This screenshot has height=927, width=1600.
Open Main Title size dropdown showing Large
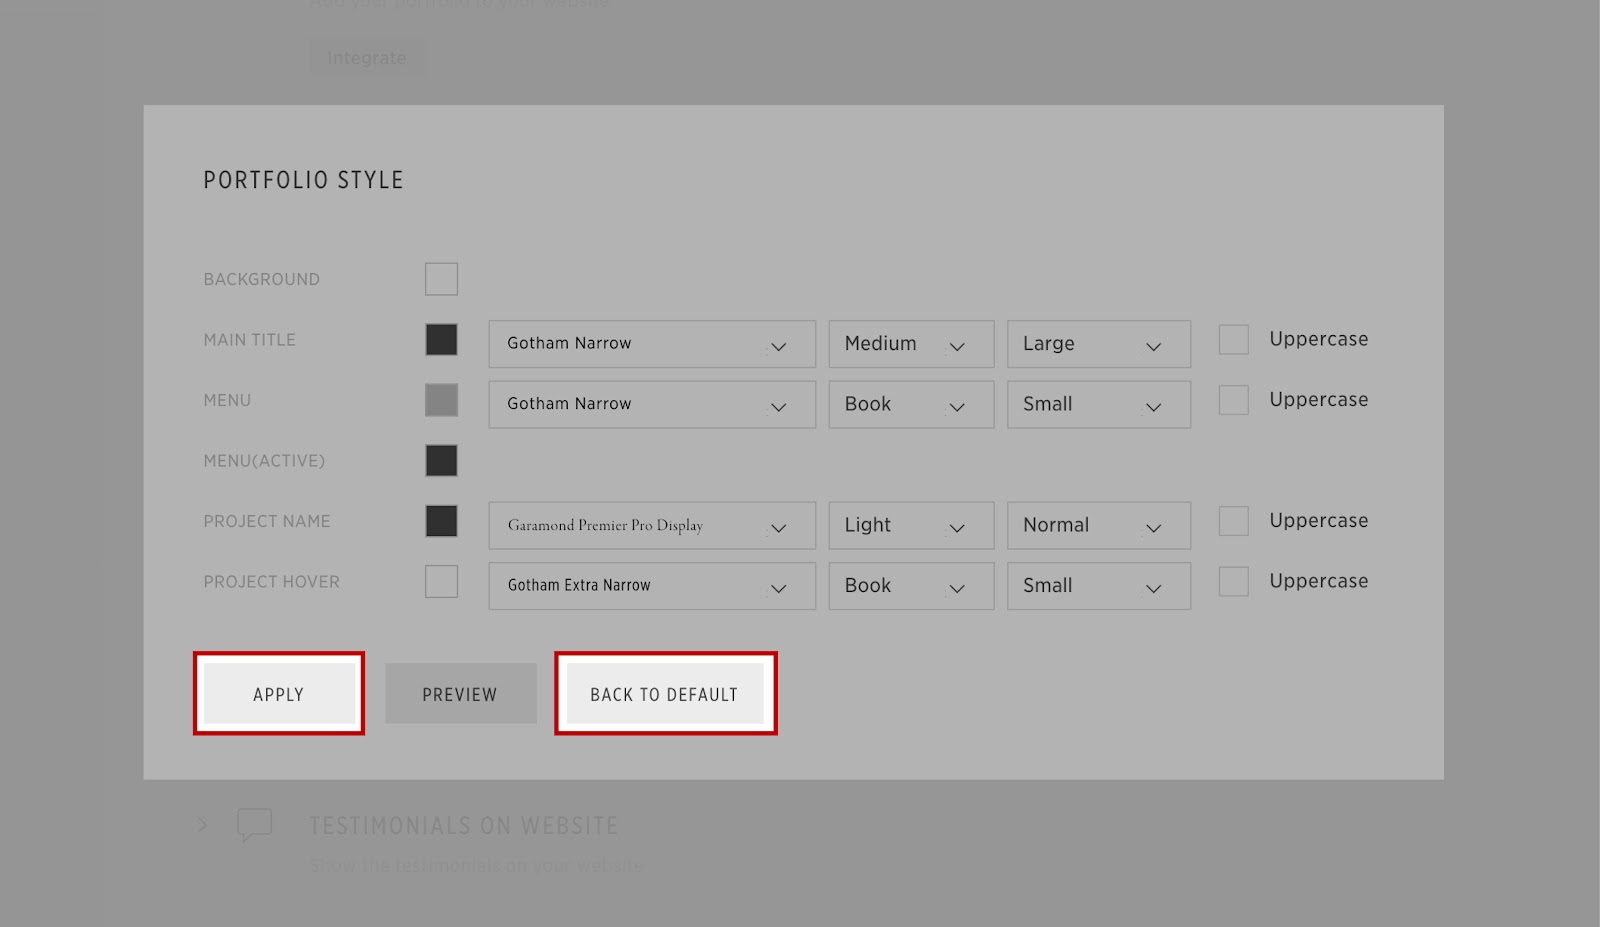point(1099,344)
